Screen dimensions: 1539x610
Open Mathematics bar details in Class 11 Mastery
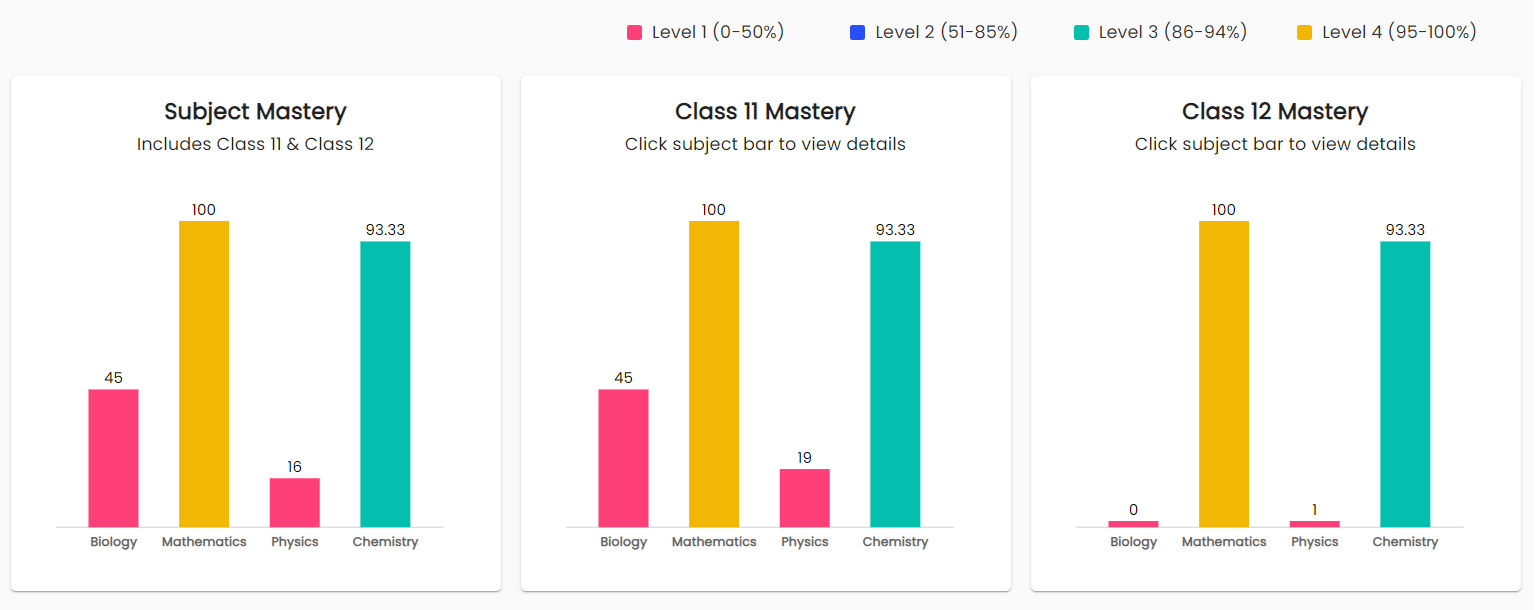pyautogui.click(x=714, y=374)
